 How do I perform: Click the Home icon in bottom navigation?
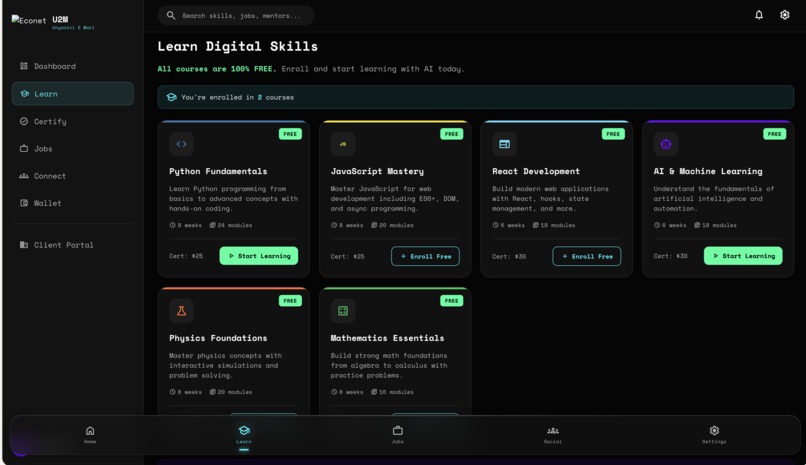(x=90, y=431)
